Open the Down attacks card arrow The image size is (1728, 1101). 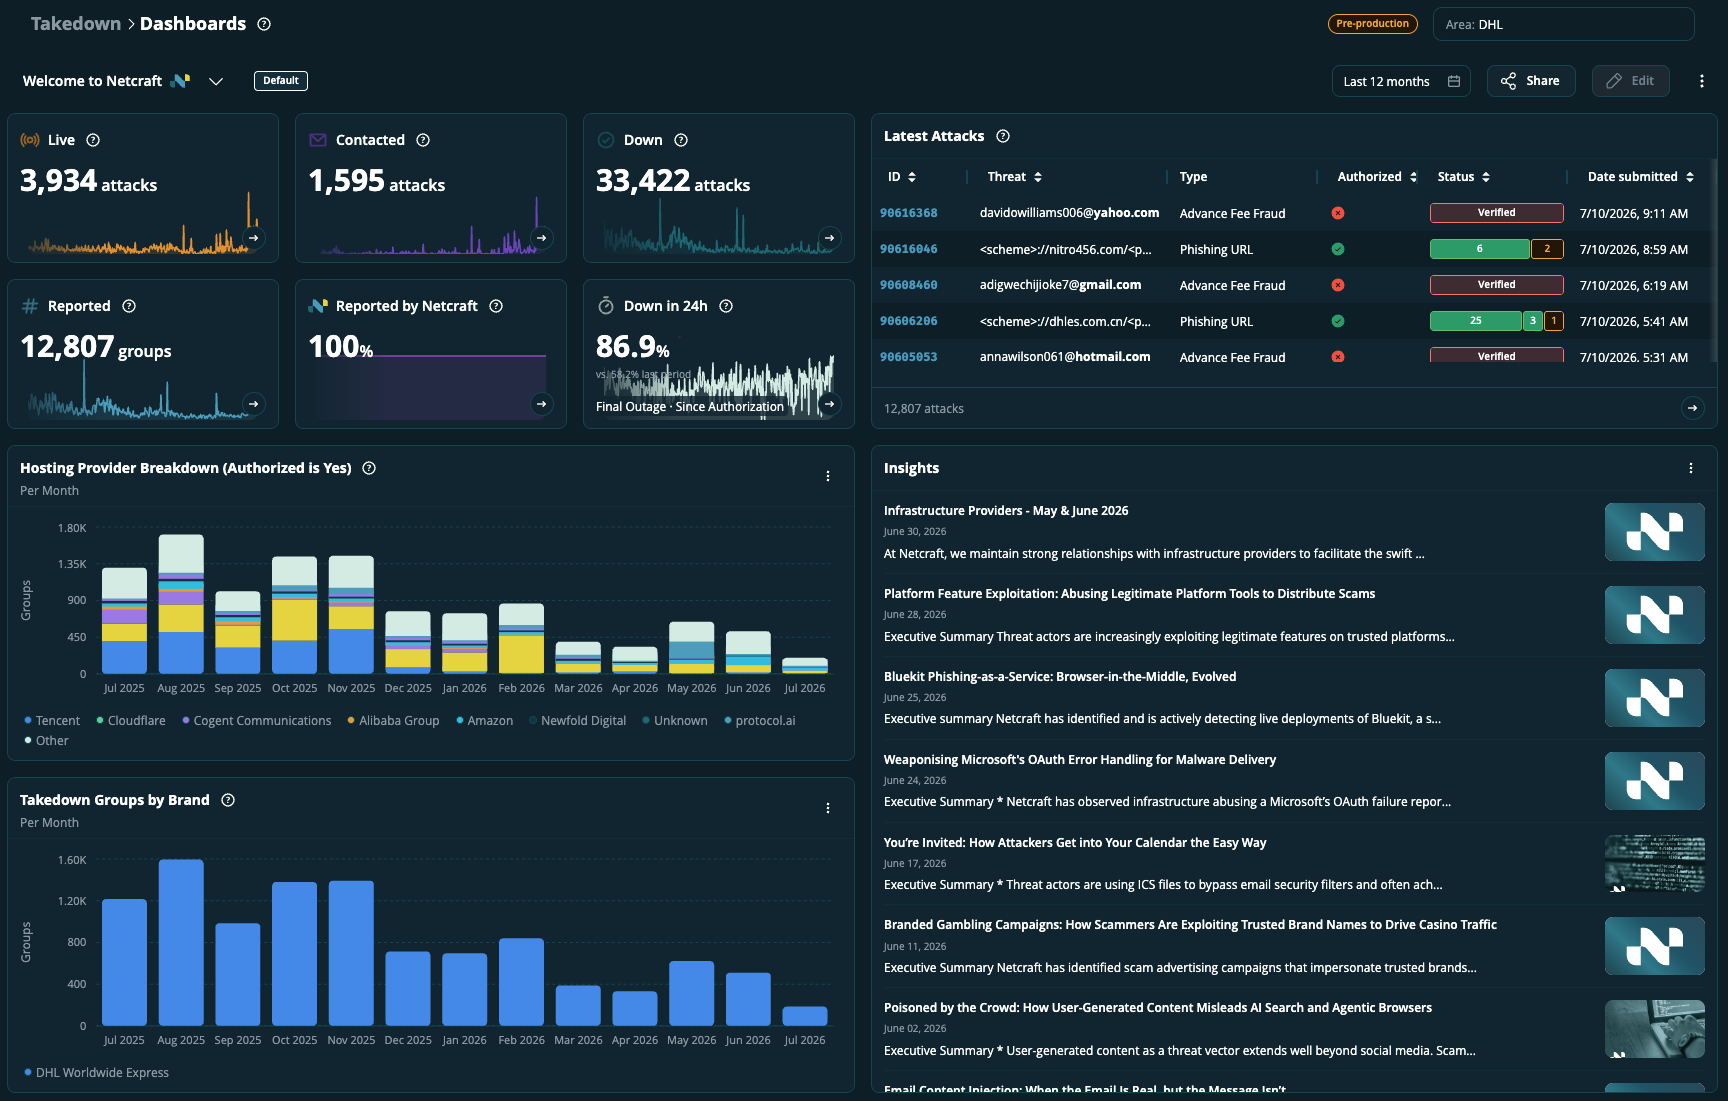(x=829, y=238)
